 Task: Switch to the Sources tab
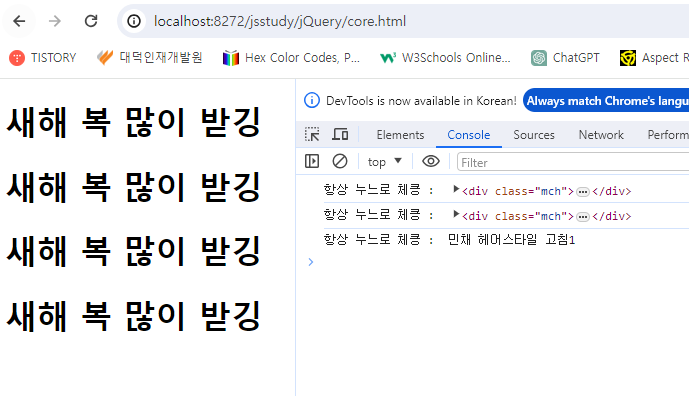(534, 135)
